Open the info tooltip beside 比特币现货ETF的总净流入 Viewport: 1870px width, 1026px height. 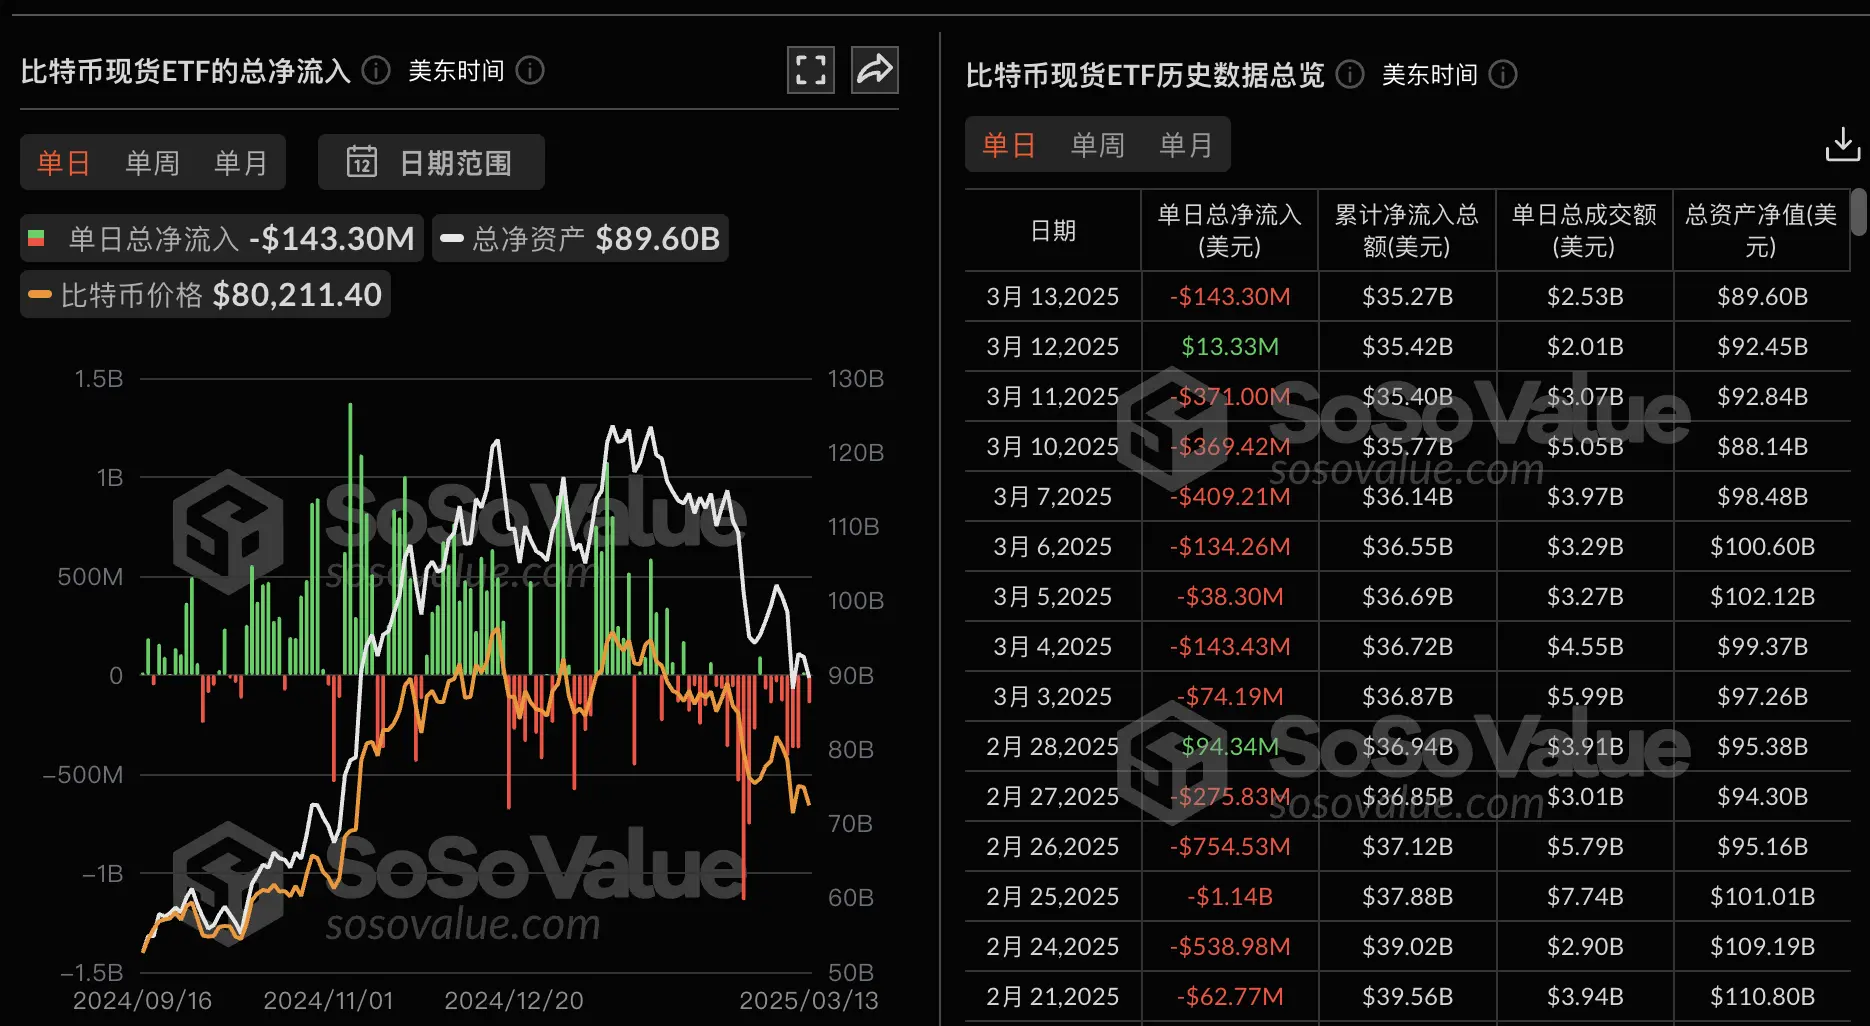point(375,71)
